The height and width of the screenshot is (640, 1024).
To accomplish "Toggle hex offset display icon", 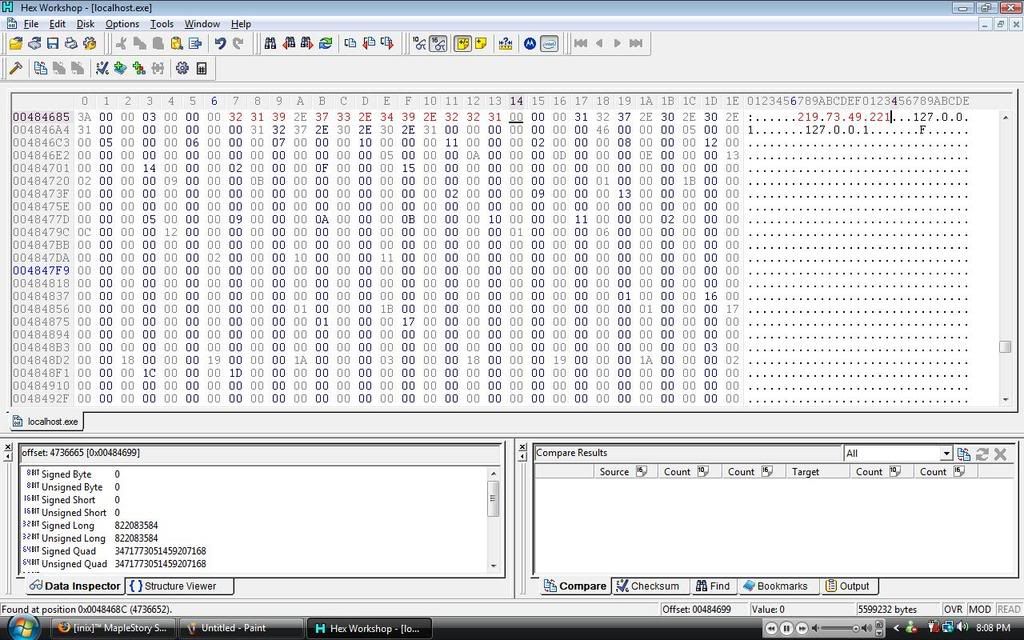I will tap(438, 44).
